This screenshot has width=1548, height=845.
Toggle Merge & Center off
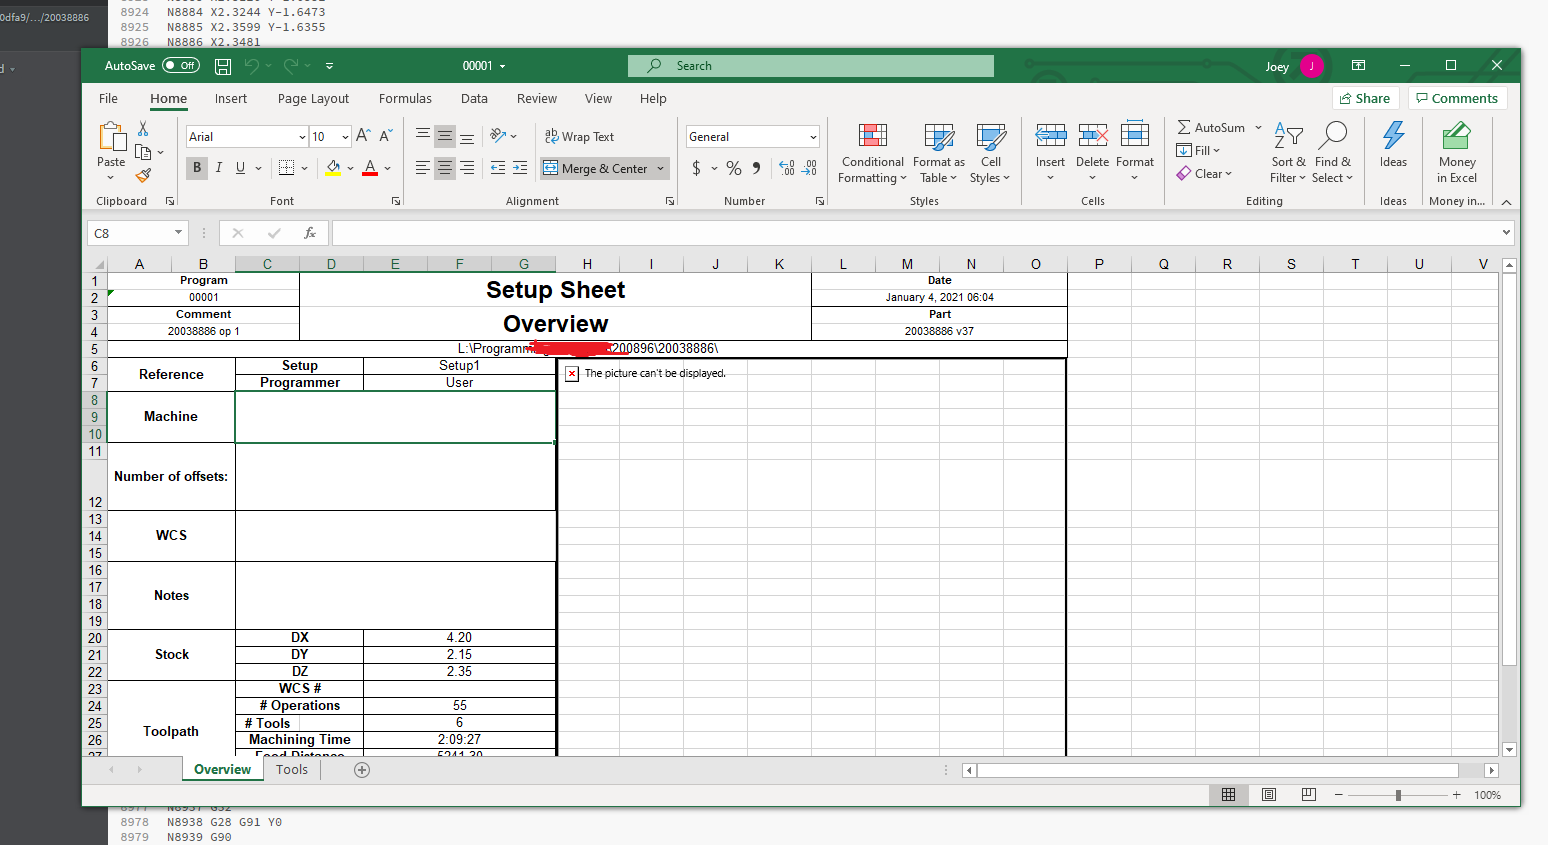coord(597,168)
